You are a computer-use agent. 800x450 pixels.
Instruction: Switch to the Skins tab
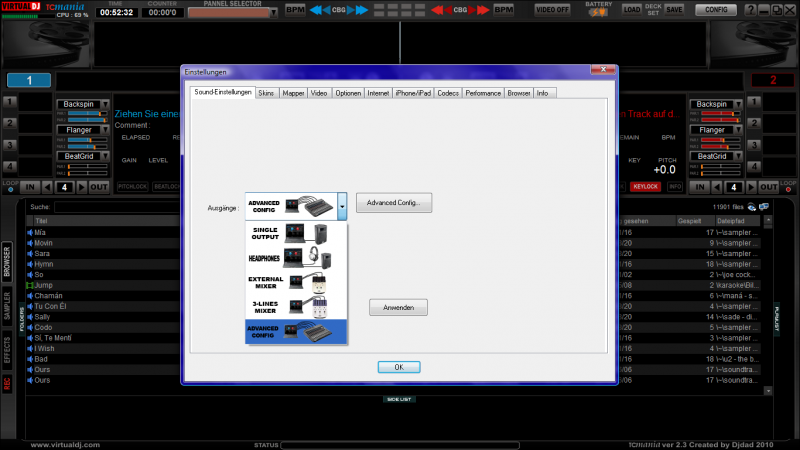266,93
